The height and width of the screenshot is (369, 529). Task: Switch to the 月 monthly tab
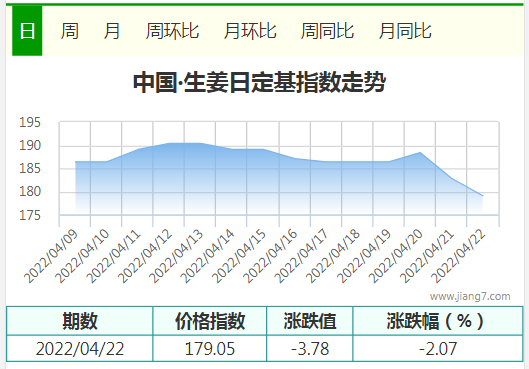click(x=112, y=31)
